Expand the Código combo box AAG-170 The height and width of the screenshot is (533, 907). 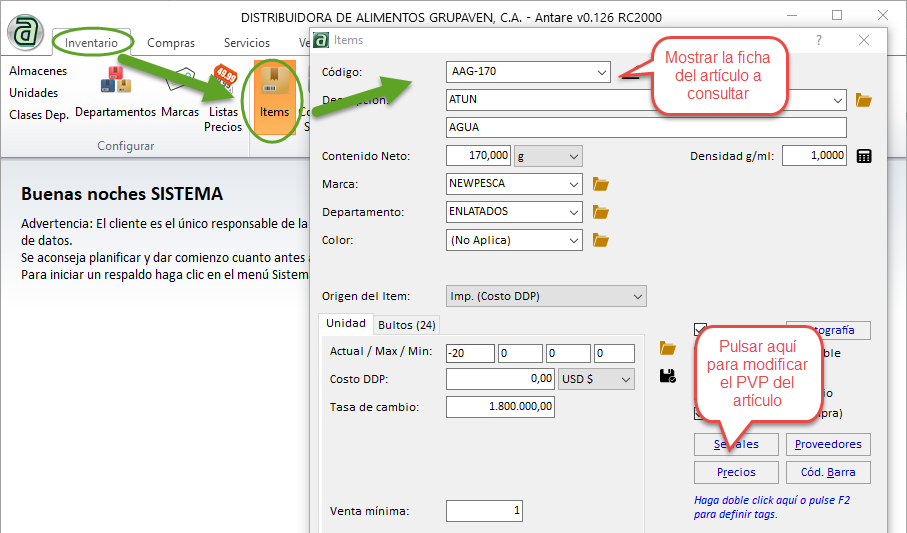pyautogui.click(x=601, y=72)
